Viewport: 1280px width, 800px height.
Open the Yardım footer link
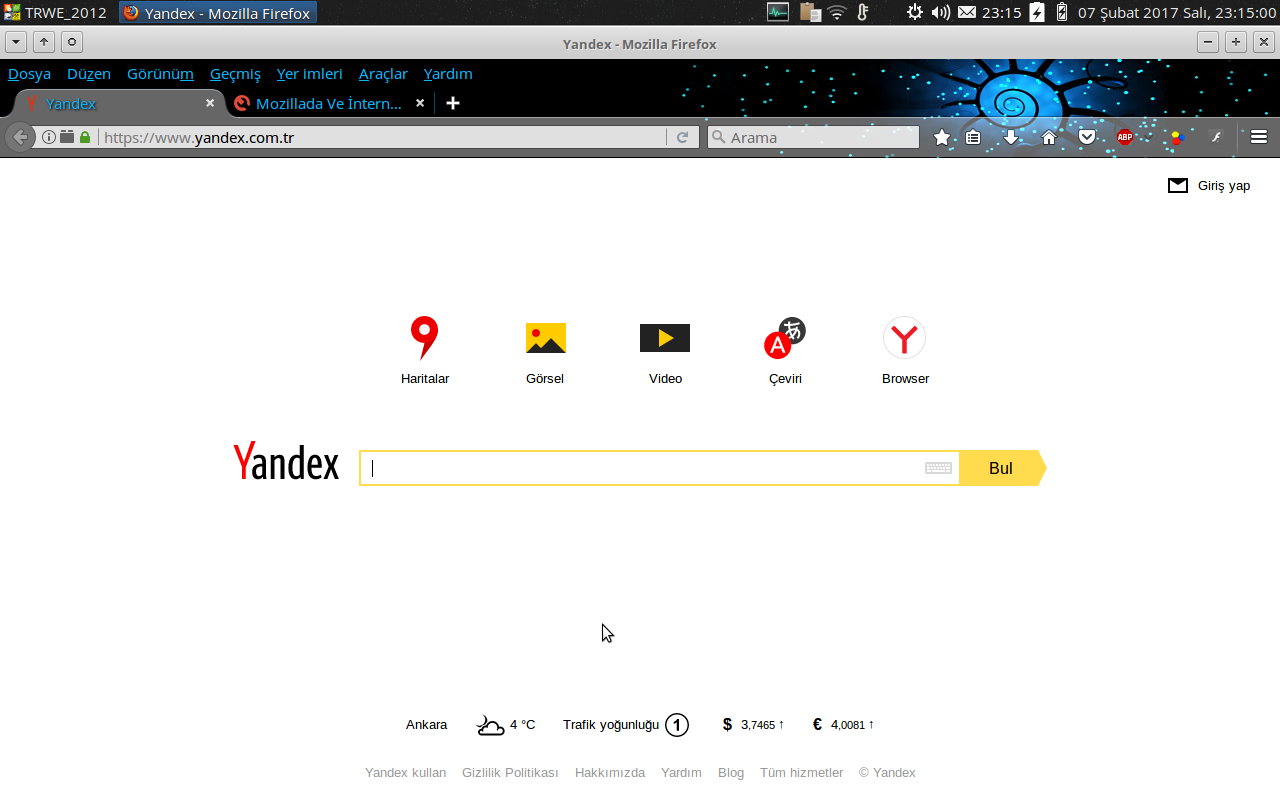(x=681, y=773)
